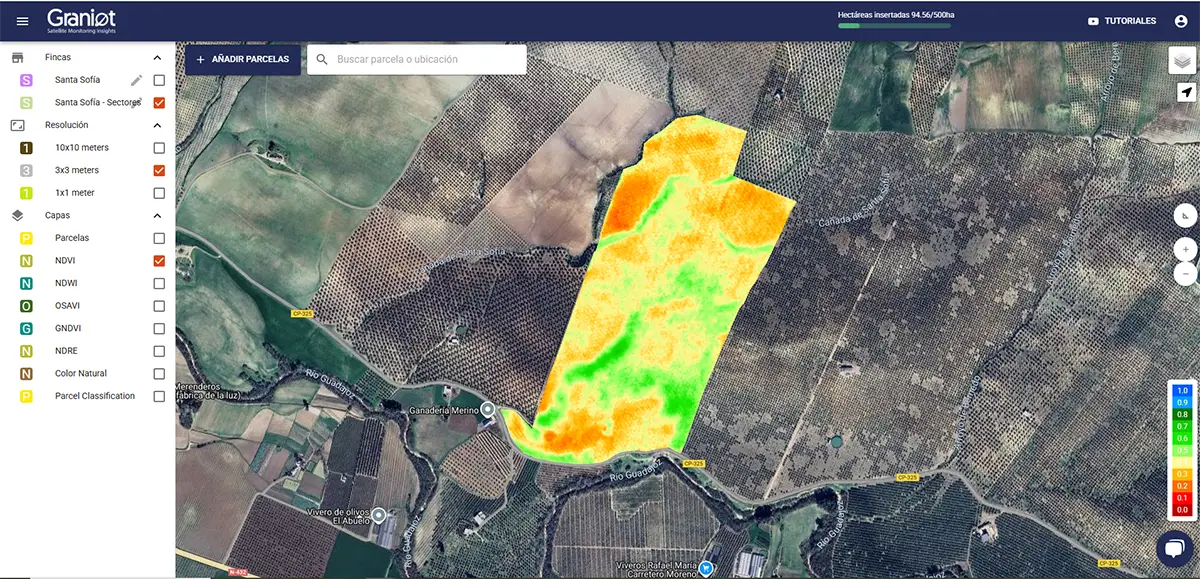The height and width of the screenshot is (579, 1200).
Task: Select the measure tool on the map
Action: point(1186,217)
